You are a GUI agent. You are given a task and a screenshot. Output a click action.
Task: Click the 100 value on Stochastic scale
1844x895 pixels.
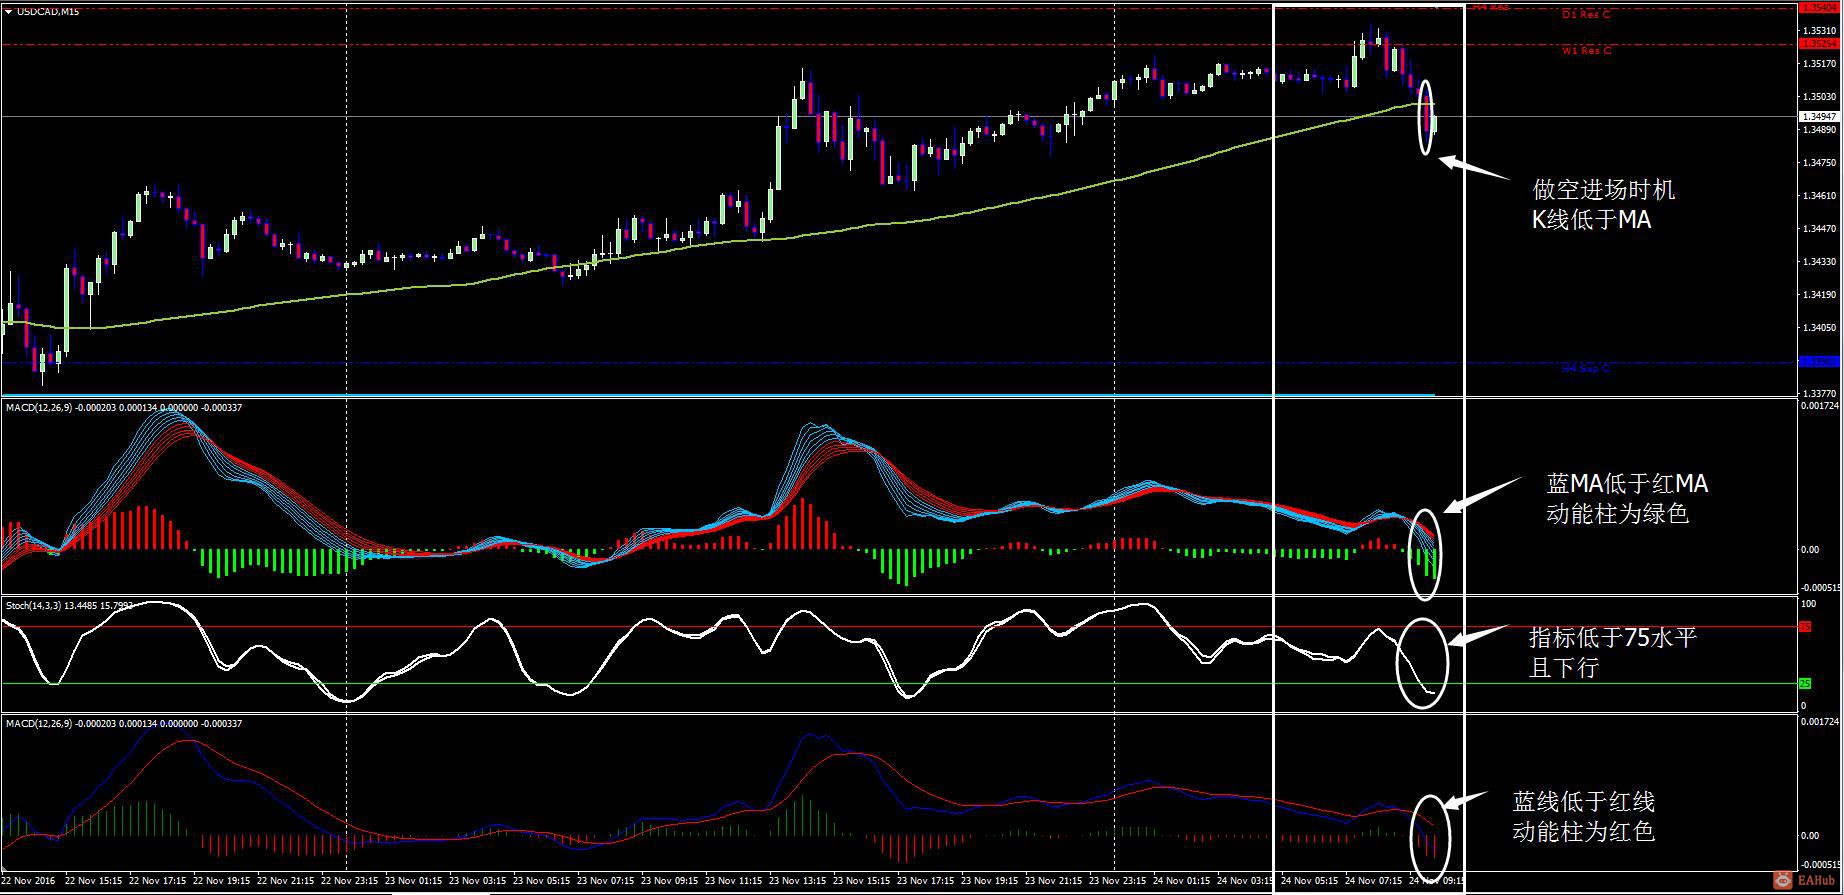click(1808, 604)
